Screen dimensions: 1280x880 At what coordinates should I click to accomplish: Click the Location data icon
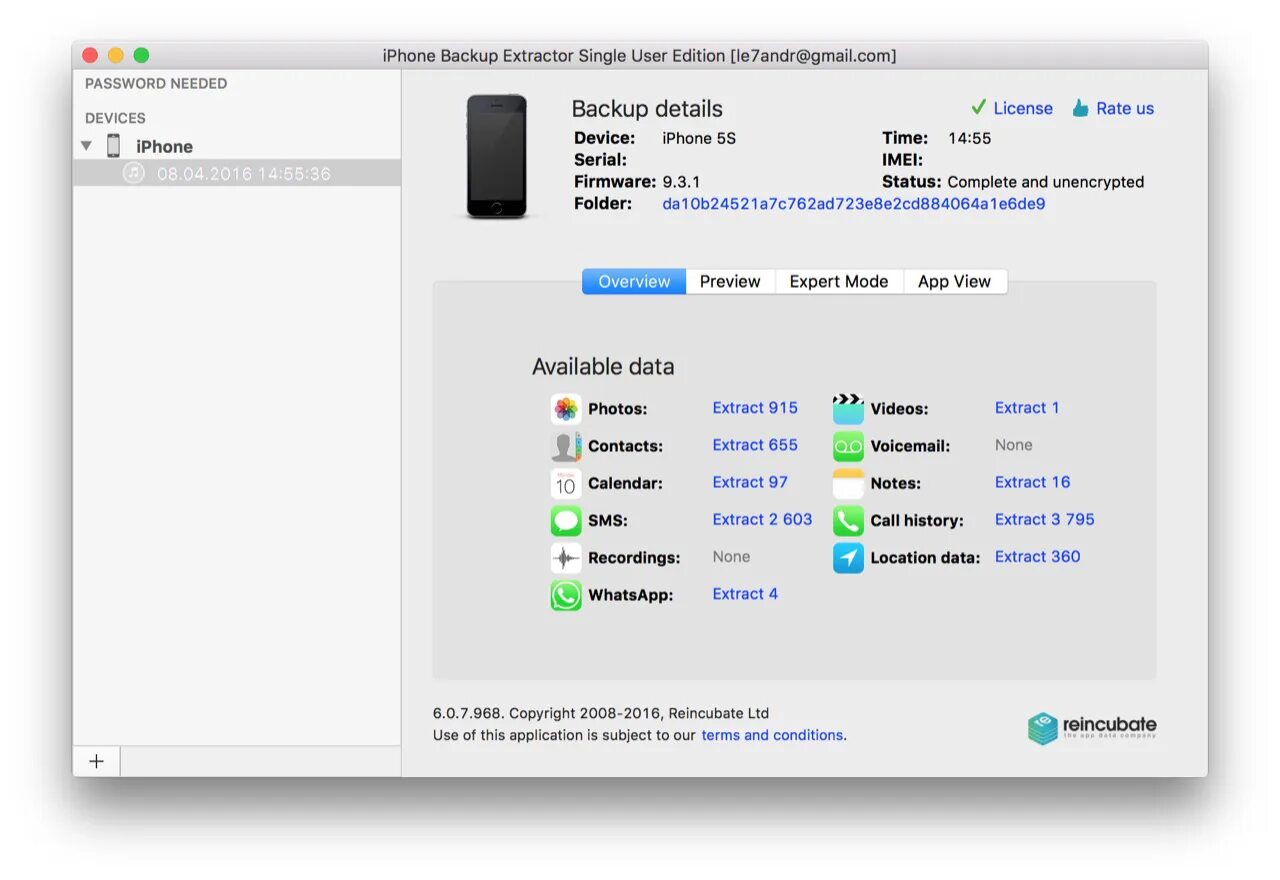847,558
